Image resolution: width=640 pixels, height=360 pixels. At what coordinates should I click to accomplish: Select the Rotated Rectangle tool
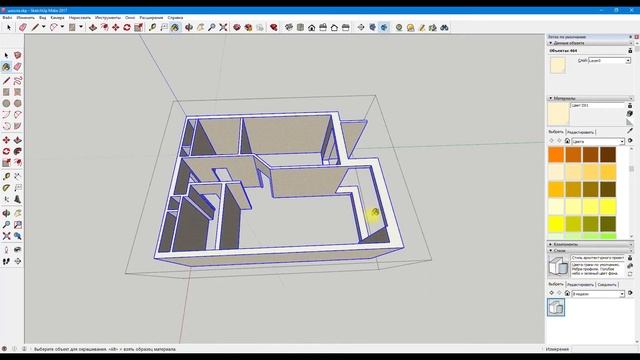pos(18,92)
